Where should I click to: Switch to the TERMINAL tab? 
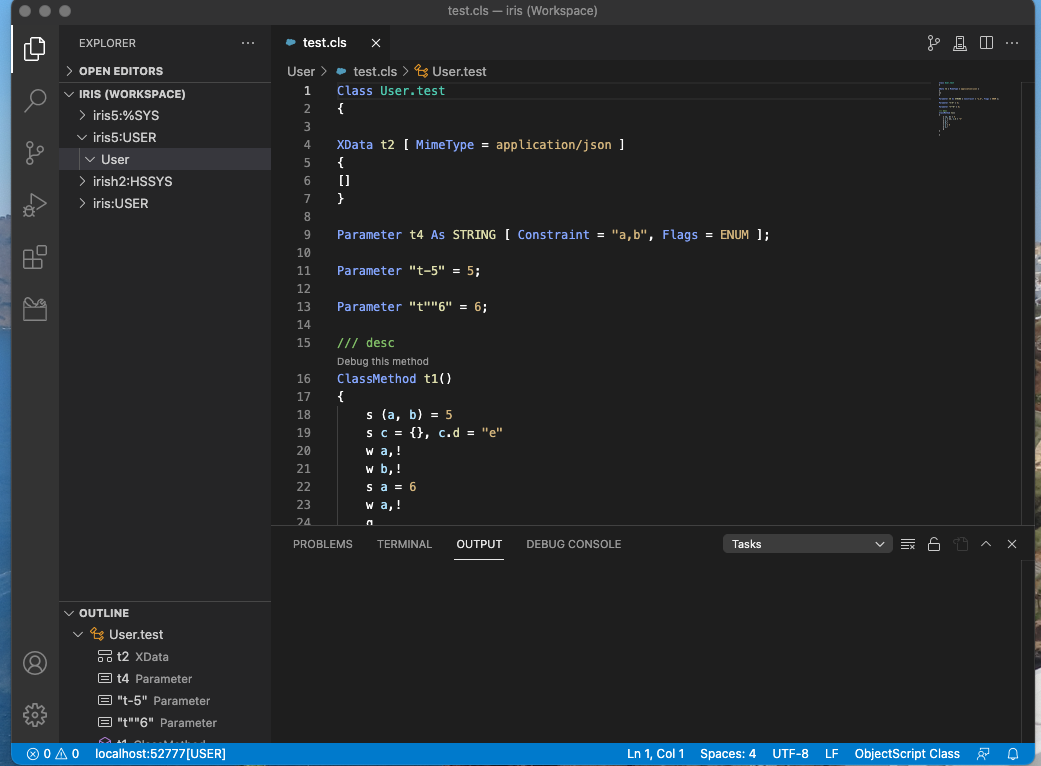404,544
